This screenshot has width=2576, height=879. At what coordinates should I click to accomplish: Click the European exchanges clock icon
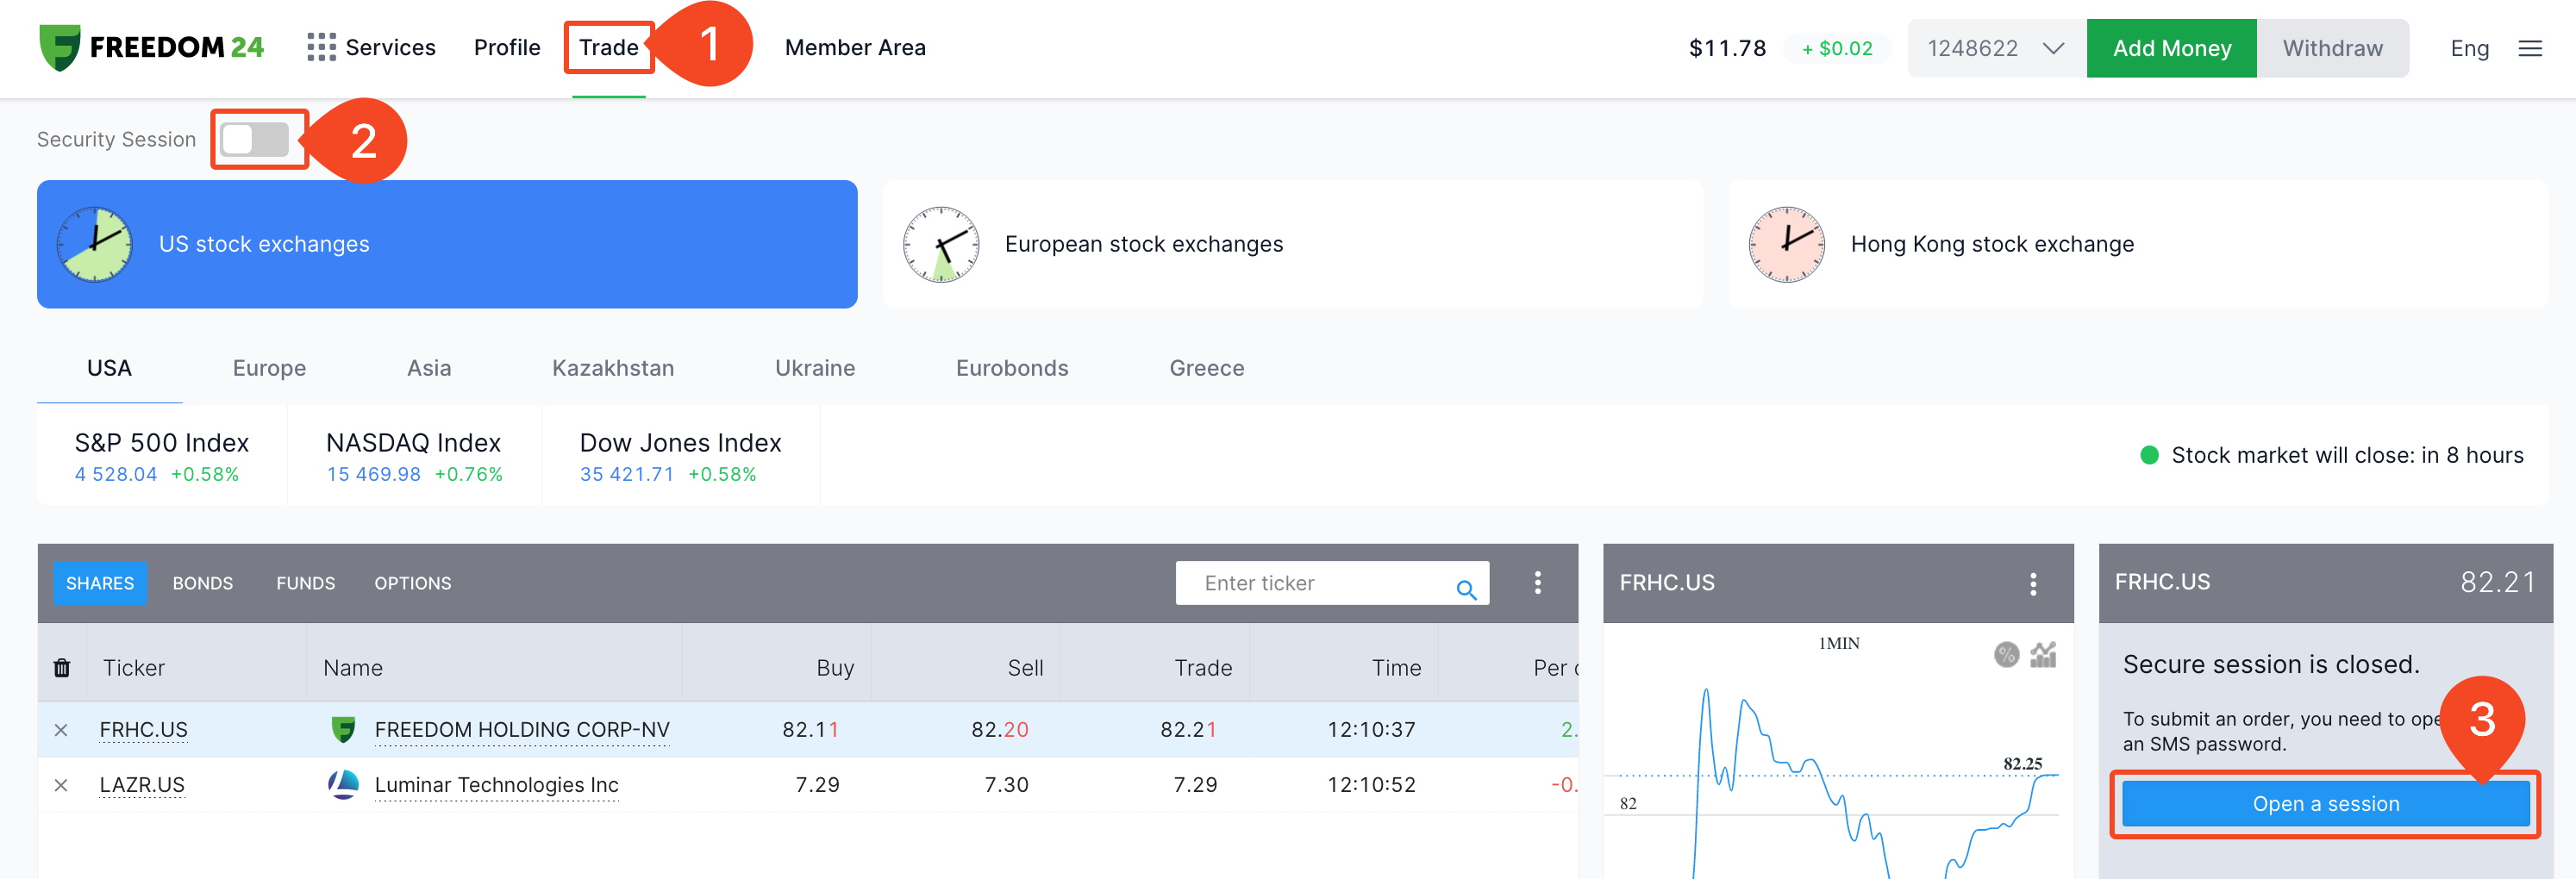(x=941, y=244)
